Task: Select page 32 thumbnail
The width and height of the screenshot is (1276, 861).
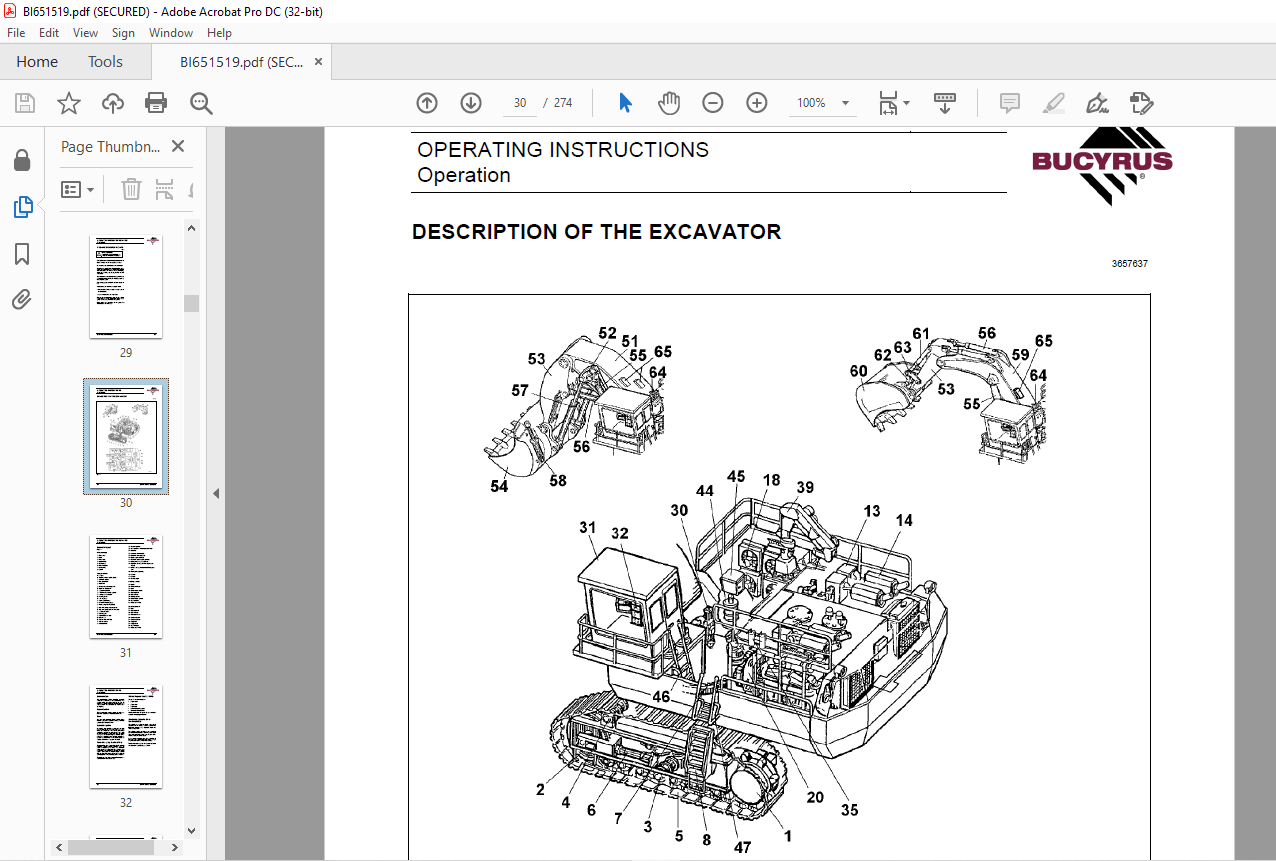Action: tap(126, 737)
